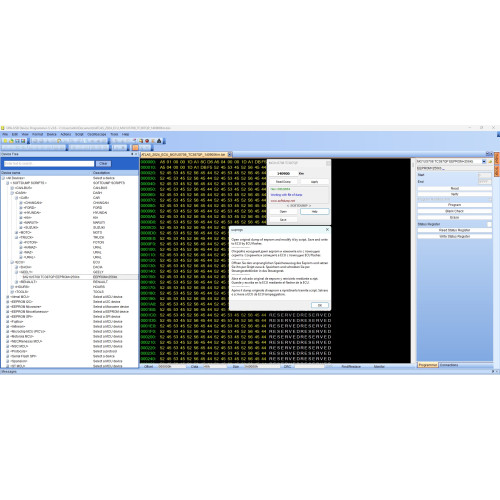Open the device selection dropdown in programmer panel
Viewport: 500px width, 500px height.
(x=484, y=162)
